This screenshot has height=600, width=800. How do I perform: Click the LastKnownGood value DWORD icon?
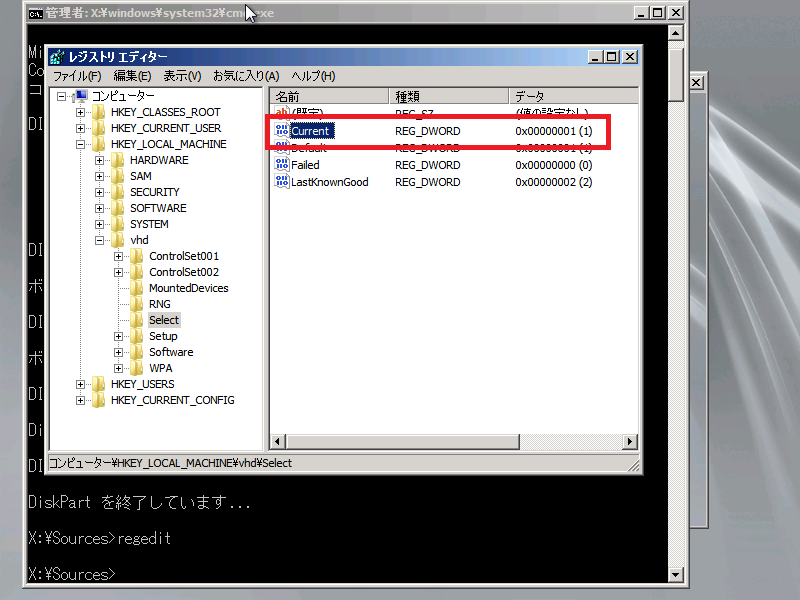click(282, 182)
